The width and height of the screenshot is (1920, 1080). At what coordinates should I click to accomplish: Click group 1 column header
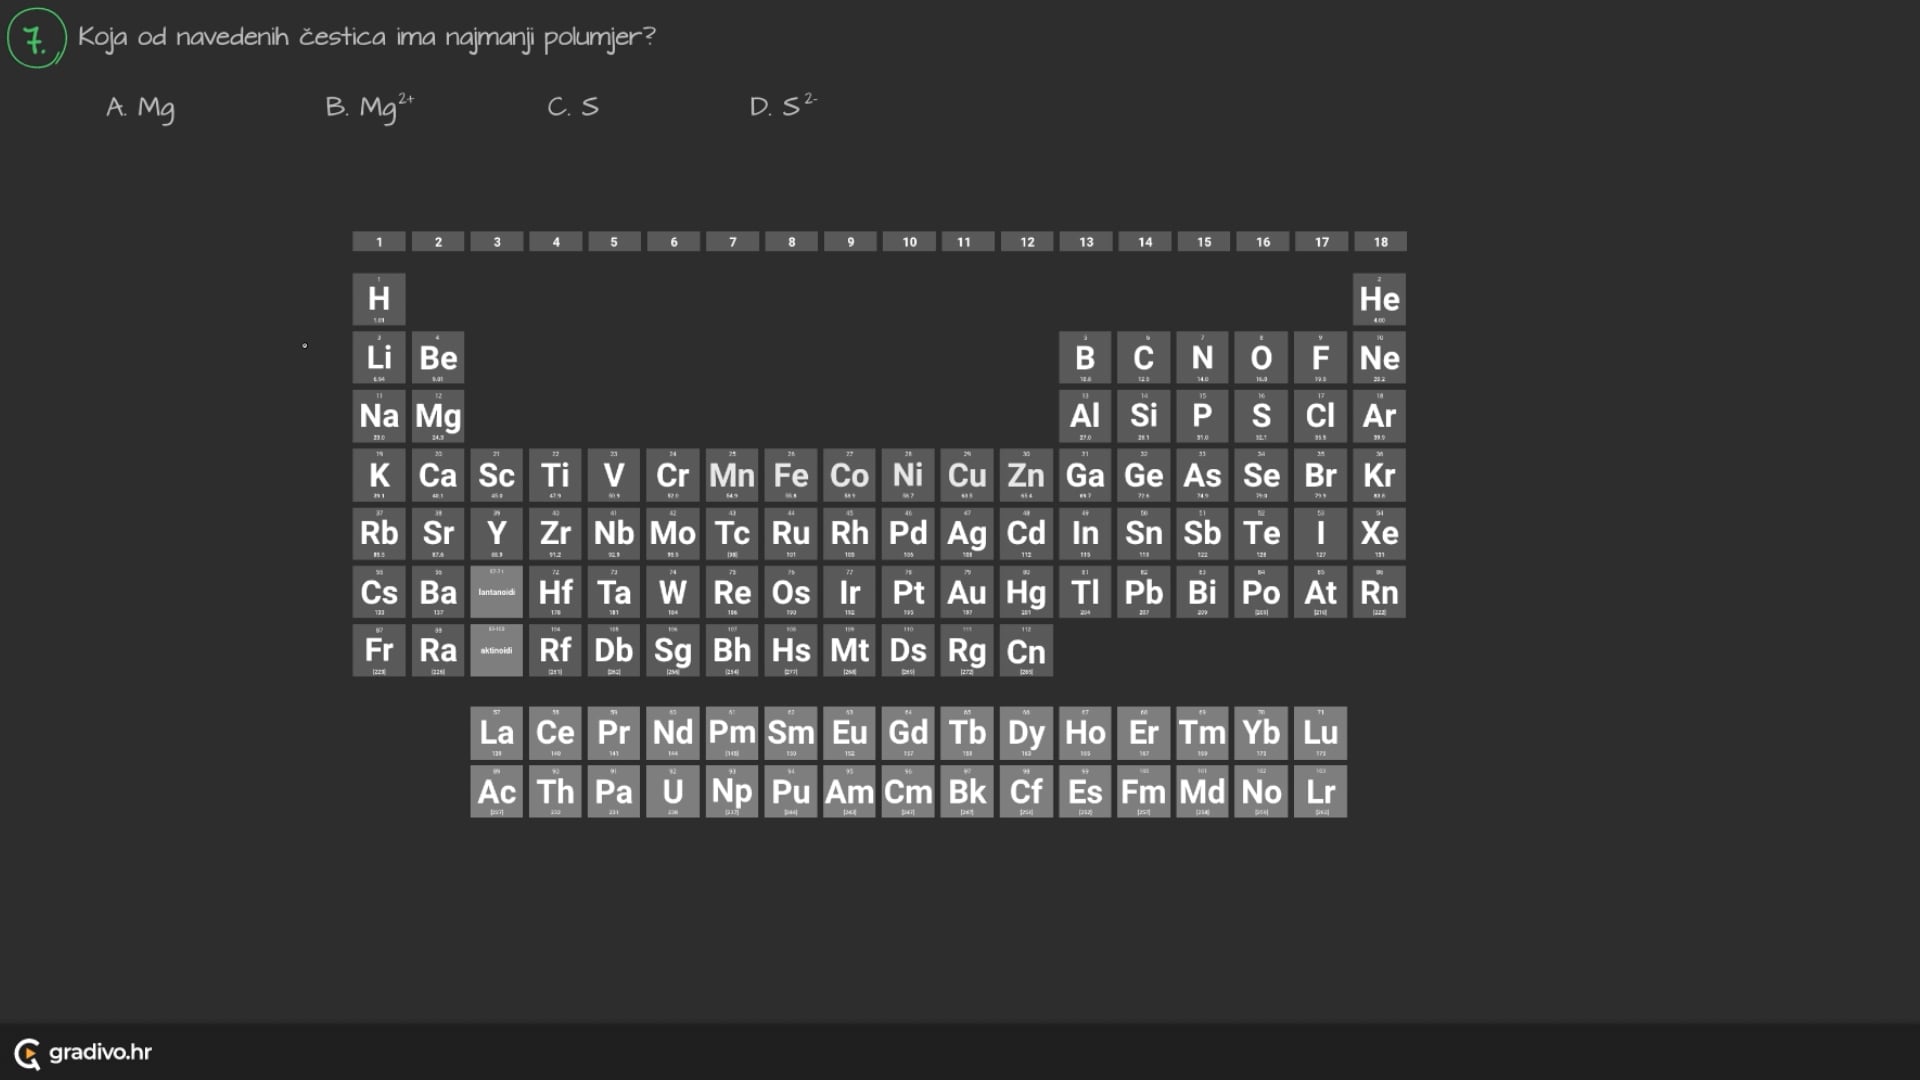point(379,242)
